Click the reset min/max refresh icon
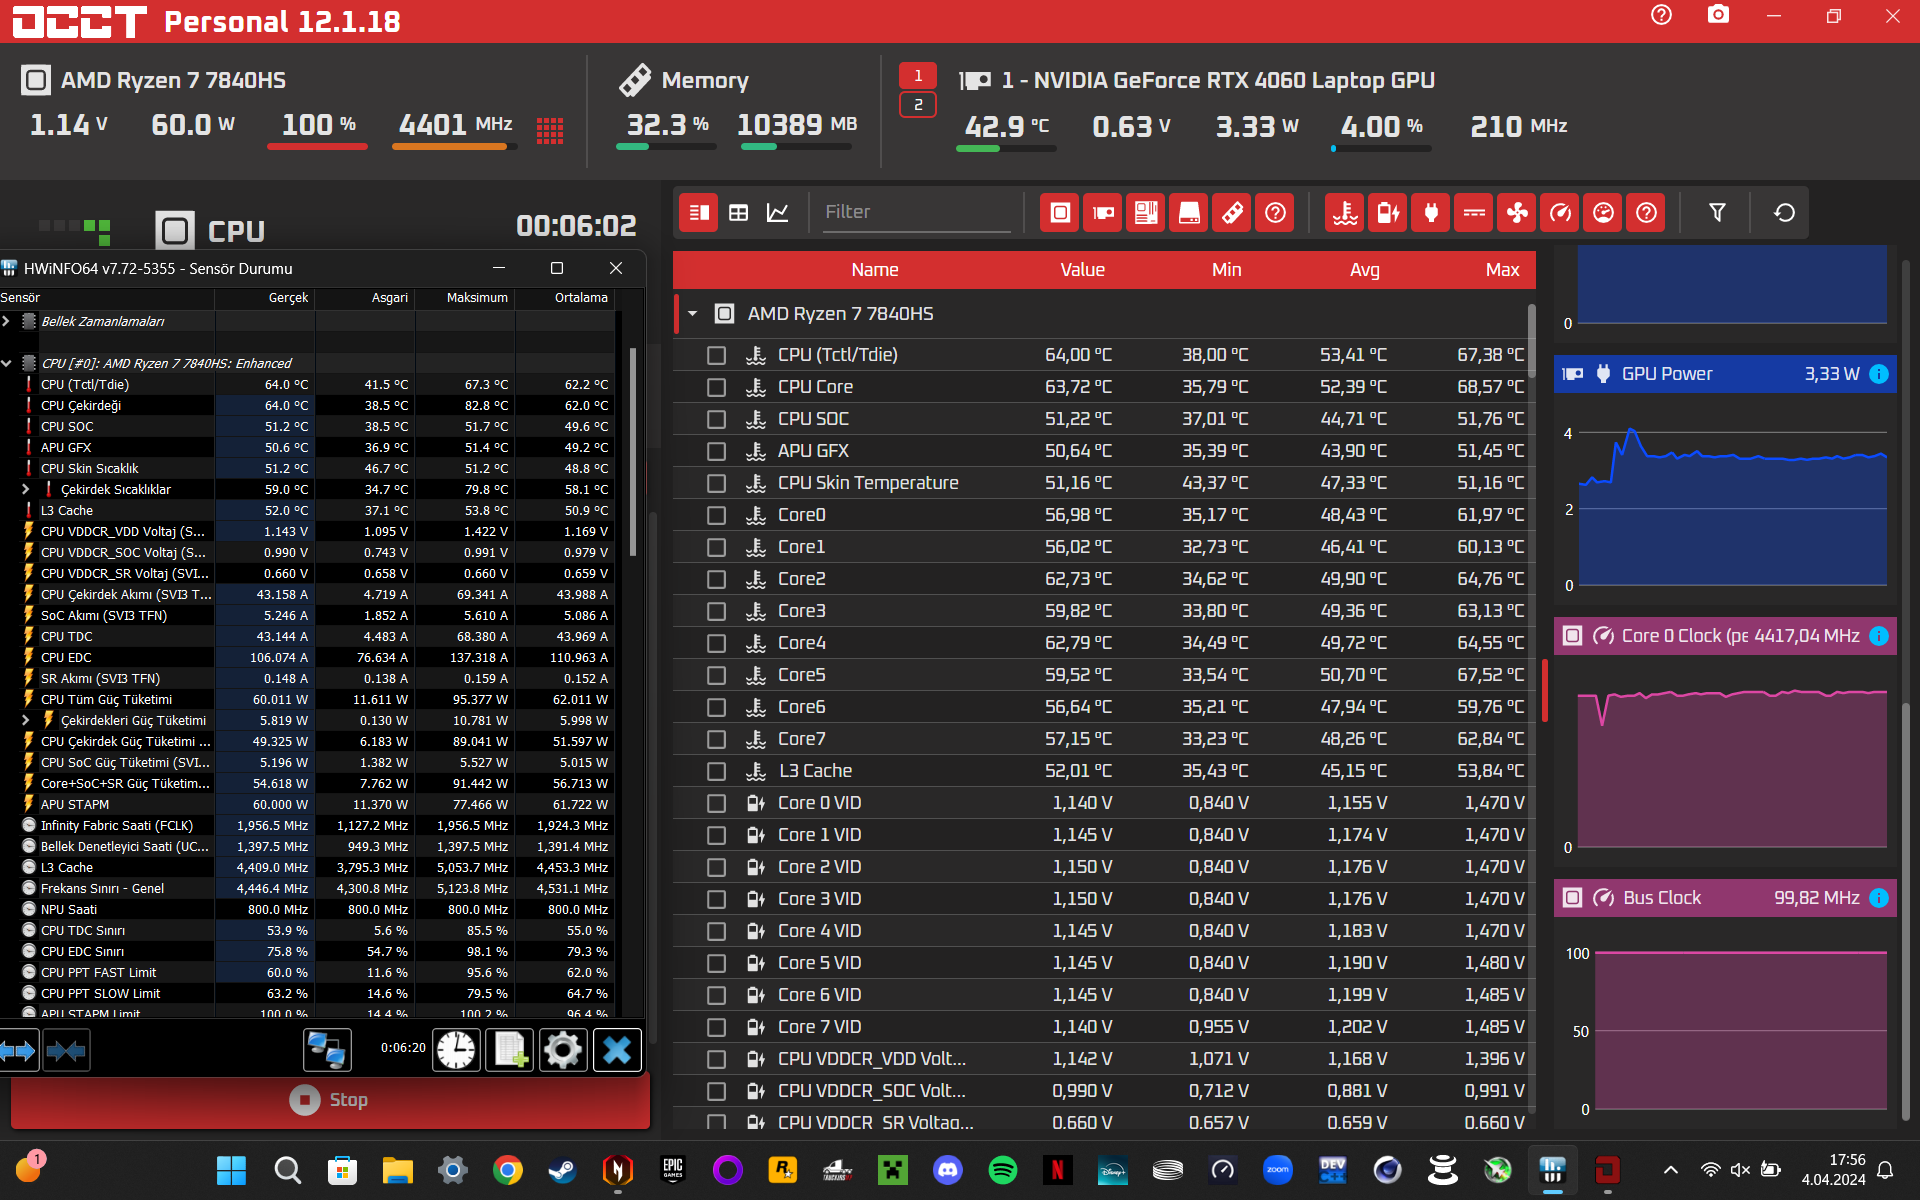 tap(1784, 212)
